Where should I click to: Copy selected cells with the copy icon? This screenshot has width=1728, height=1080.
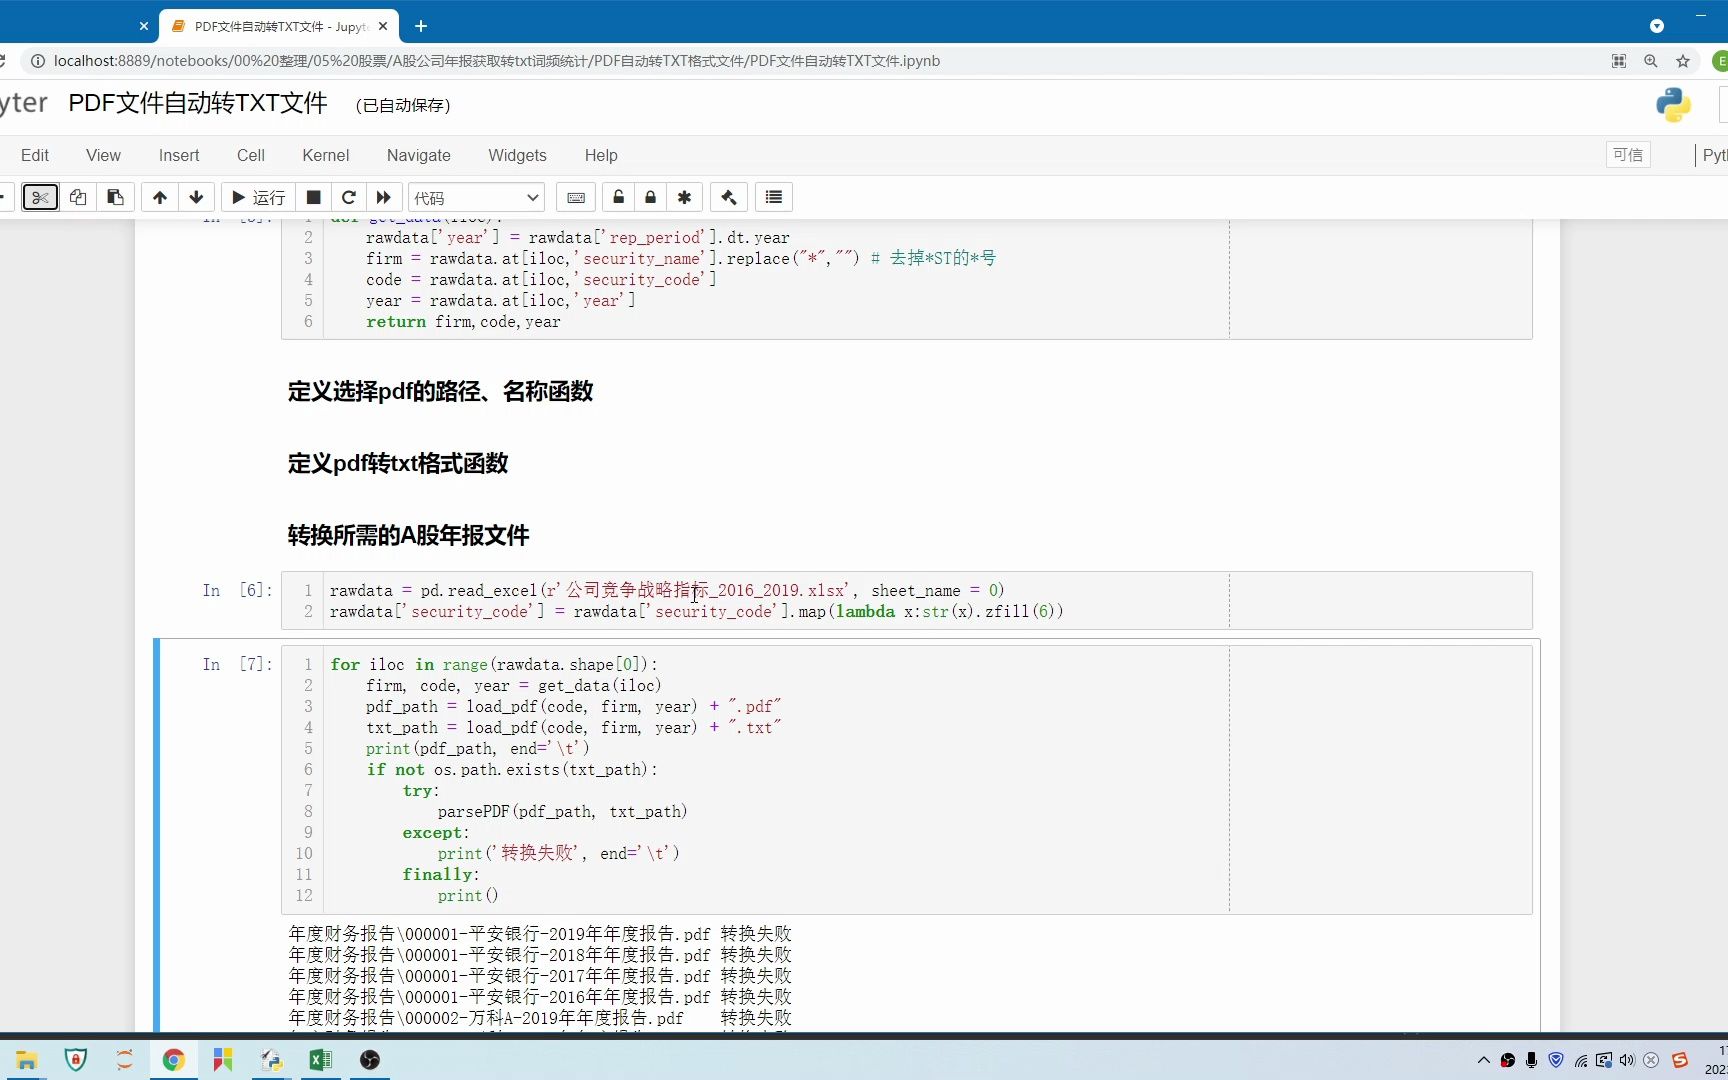pyautogui.click(x=78, y=197)
